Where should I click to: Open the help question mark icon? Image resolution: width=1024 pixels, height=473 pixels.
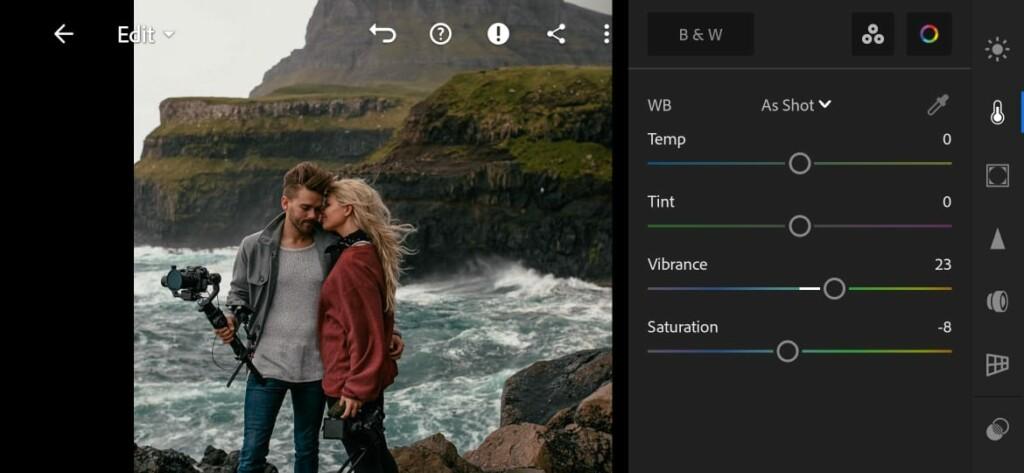[441, 34]
